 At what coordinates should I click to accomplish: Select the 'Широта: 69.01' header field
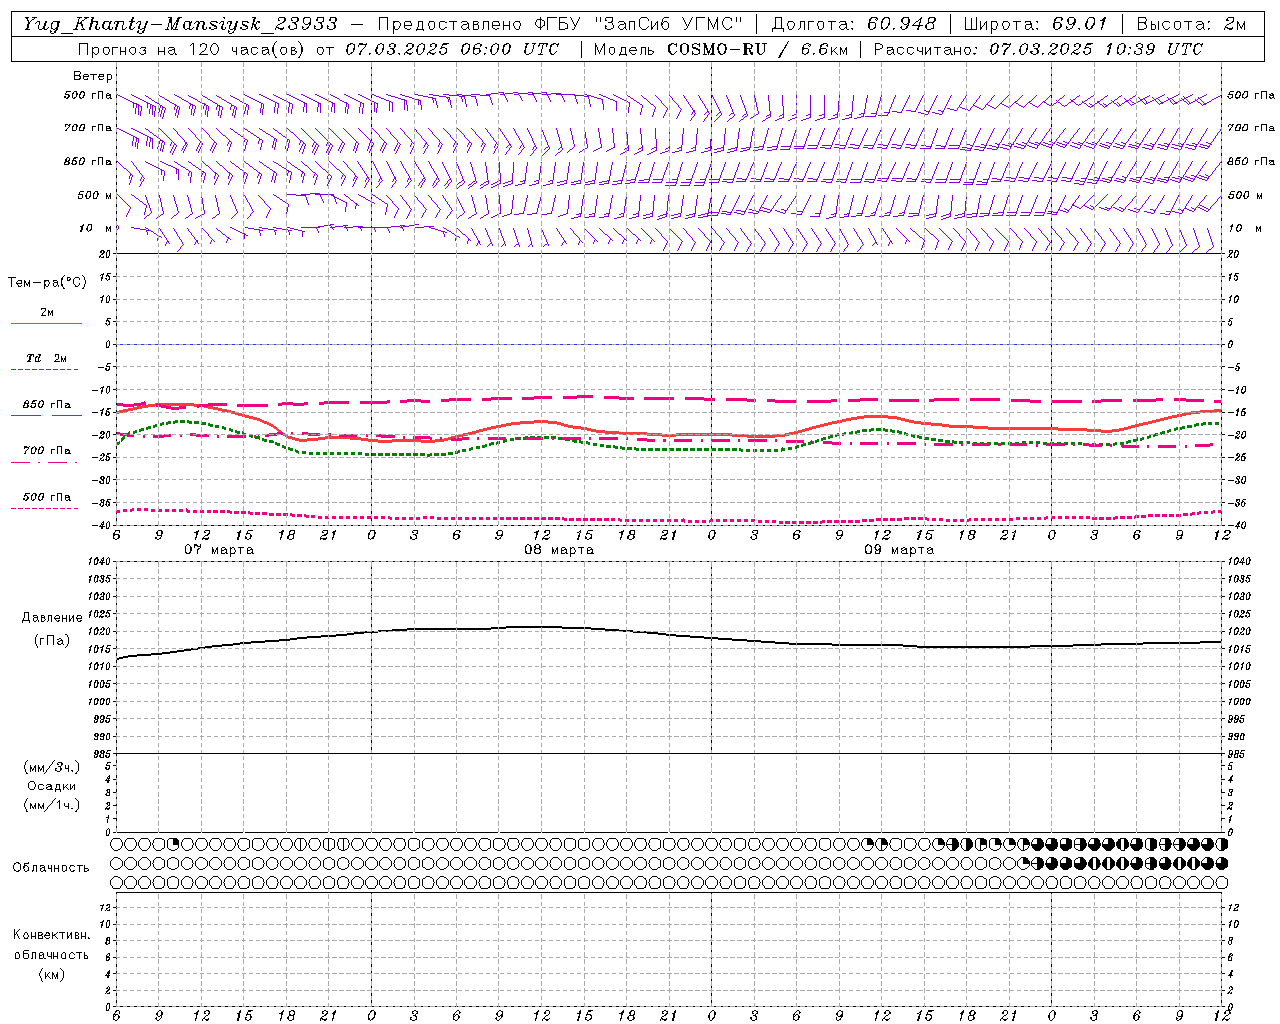(1035, 24)
